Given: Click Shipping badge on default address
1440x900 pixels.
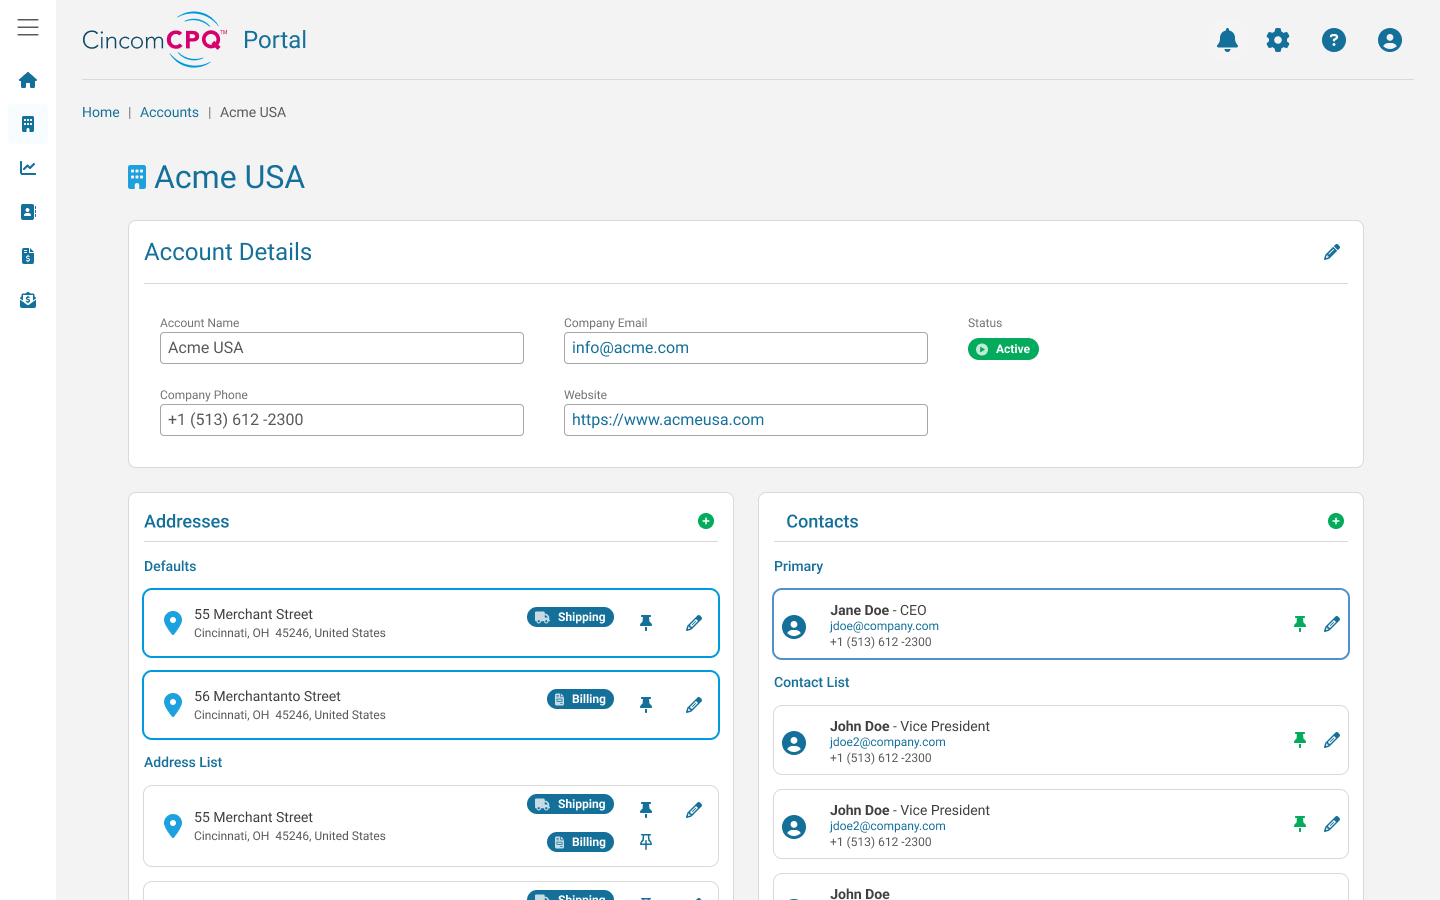Looking at the screenshot, I should [570, 617].
